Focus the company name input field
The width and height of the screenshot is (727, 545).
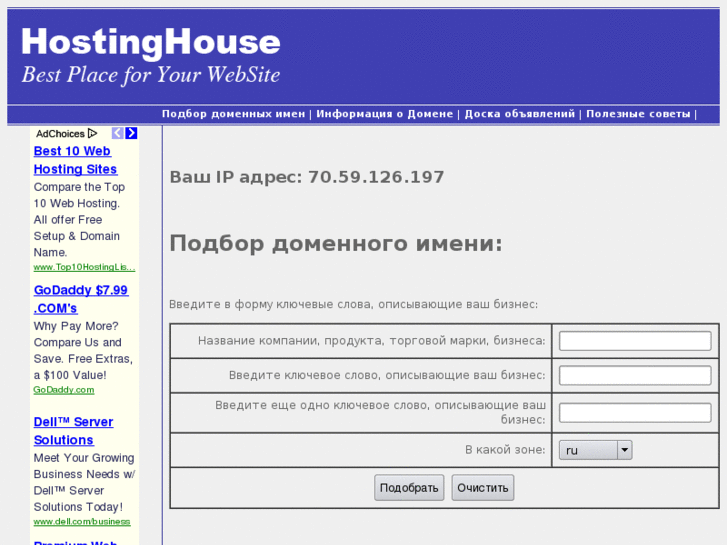(x=635, y=341)
